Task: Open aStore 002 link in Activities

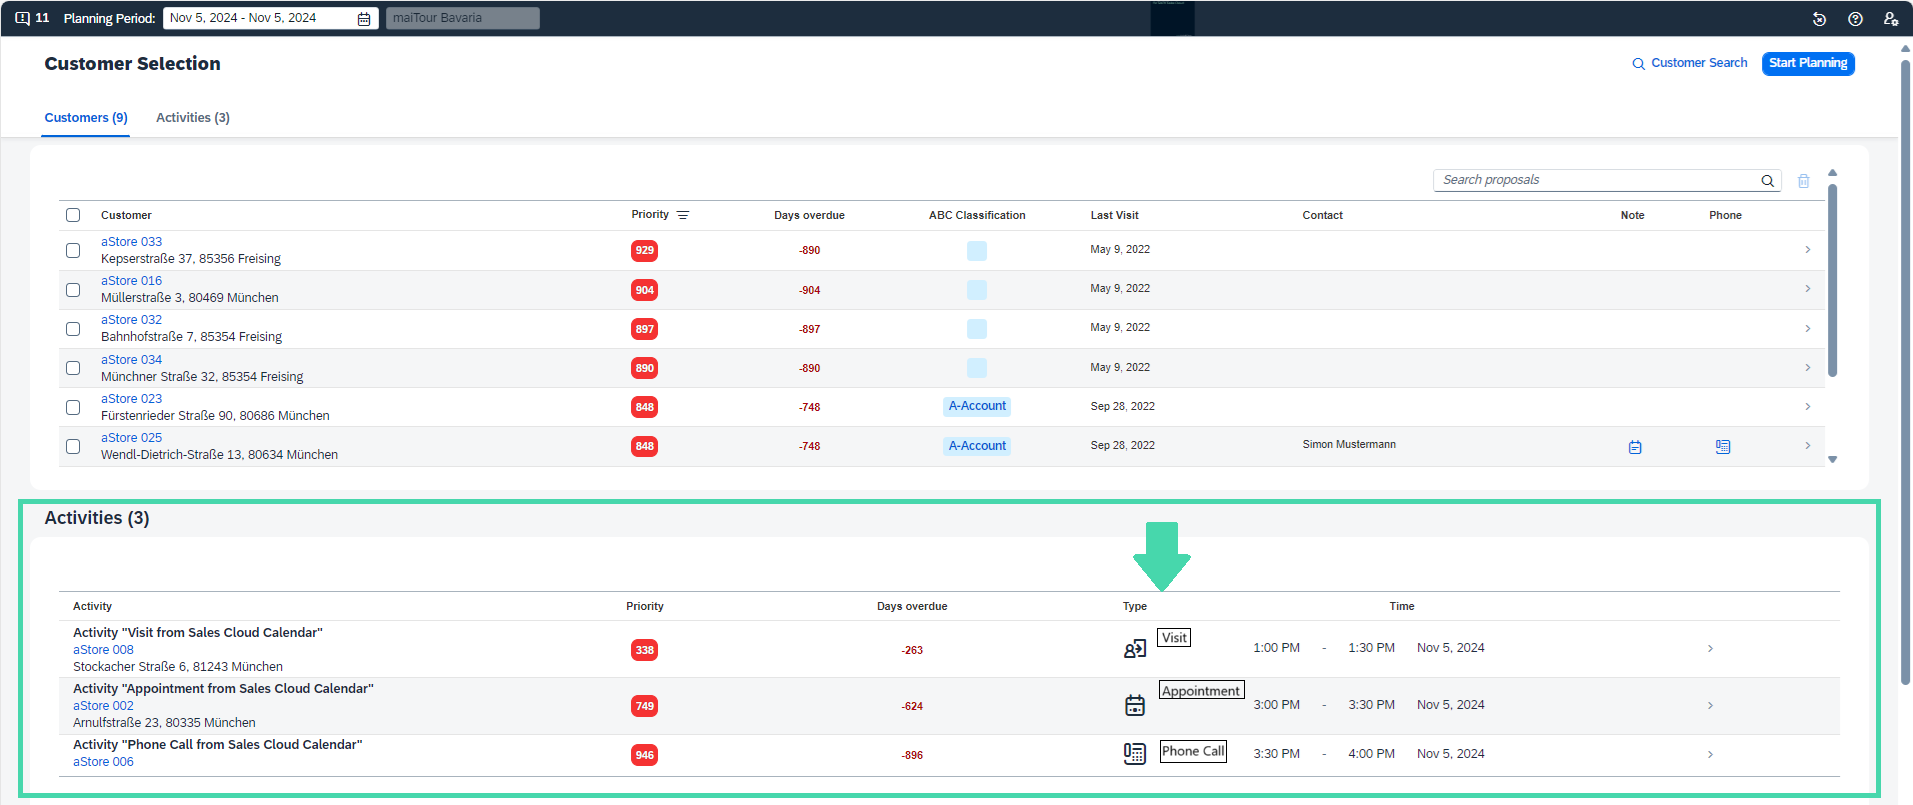Action: point(103,706)
